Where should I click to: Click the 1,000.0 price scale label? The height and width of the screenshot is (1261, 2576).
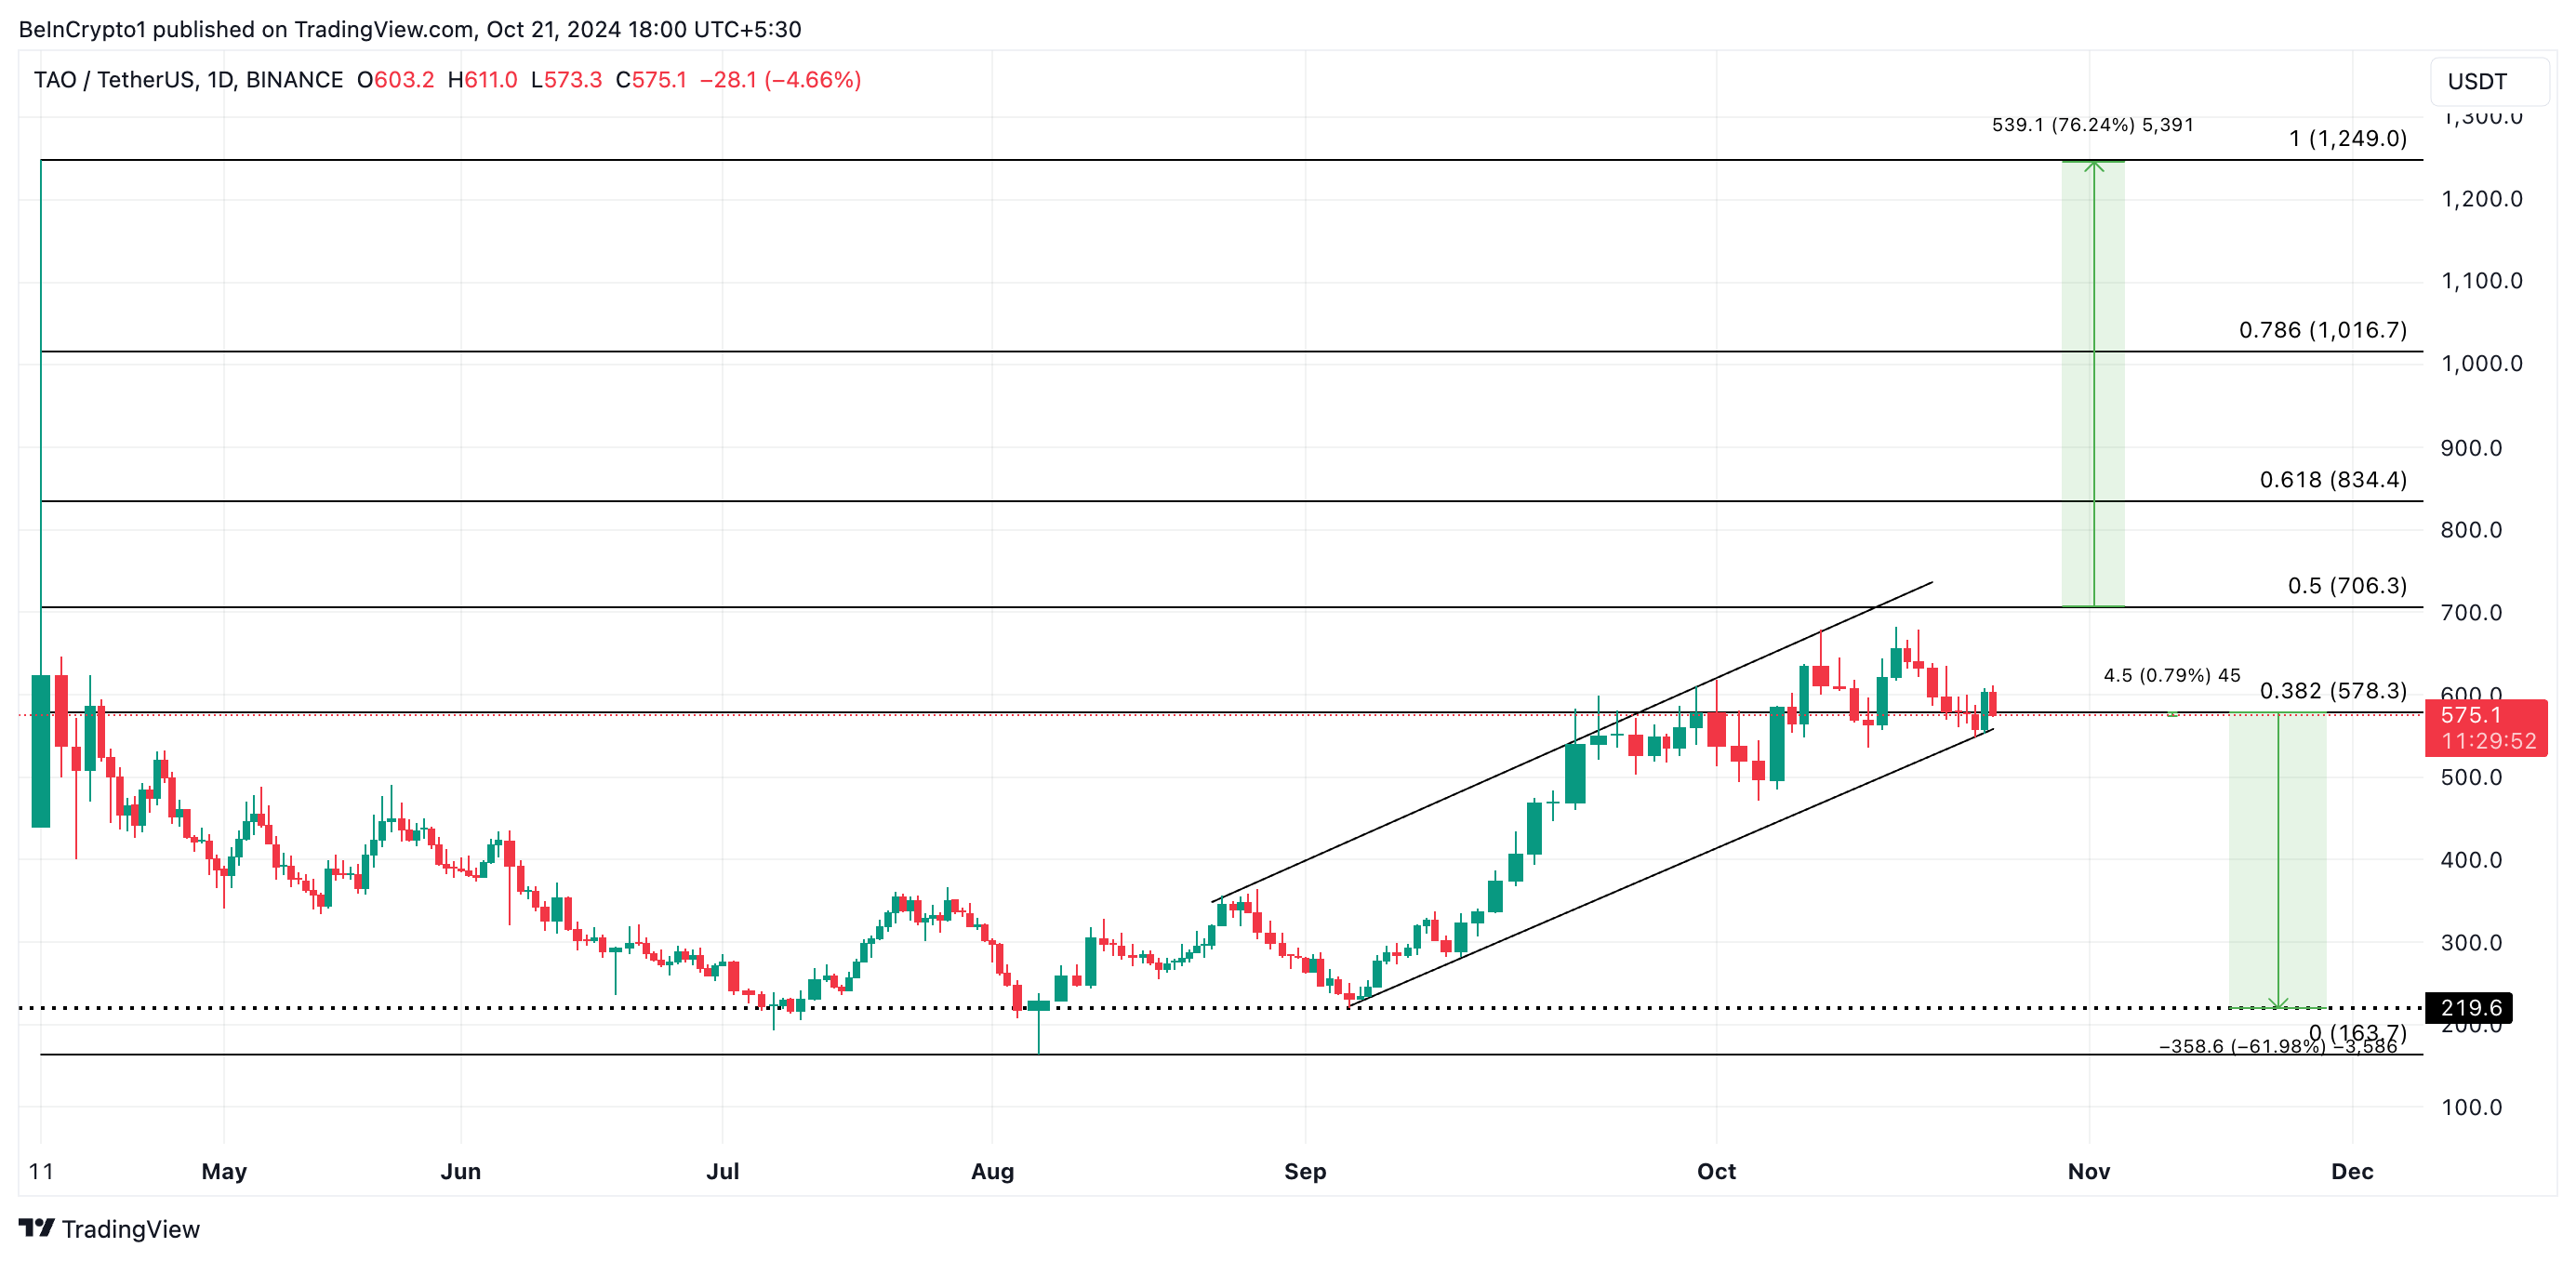(2481, 363)
